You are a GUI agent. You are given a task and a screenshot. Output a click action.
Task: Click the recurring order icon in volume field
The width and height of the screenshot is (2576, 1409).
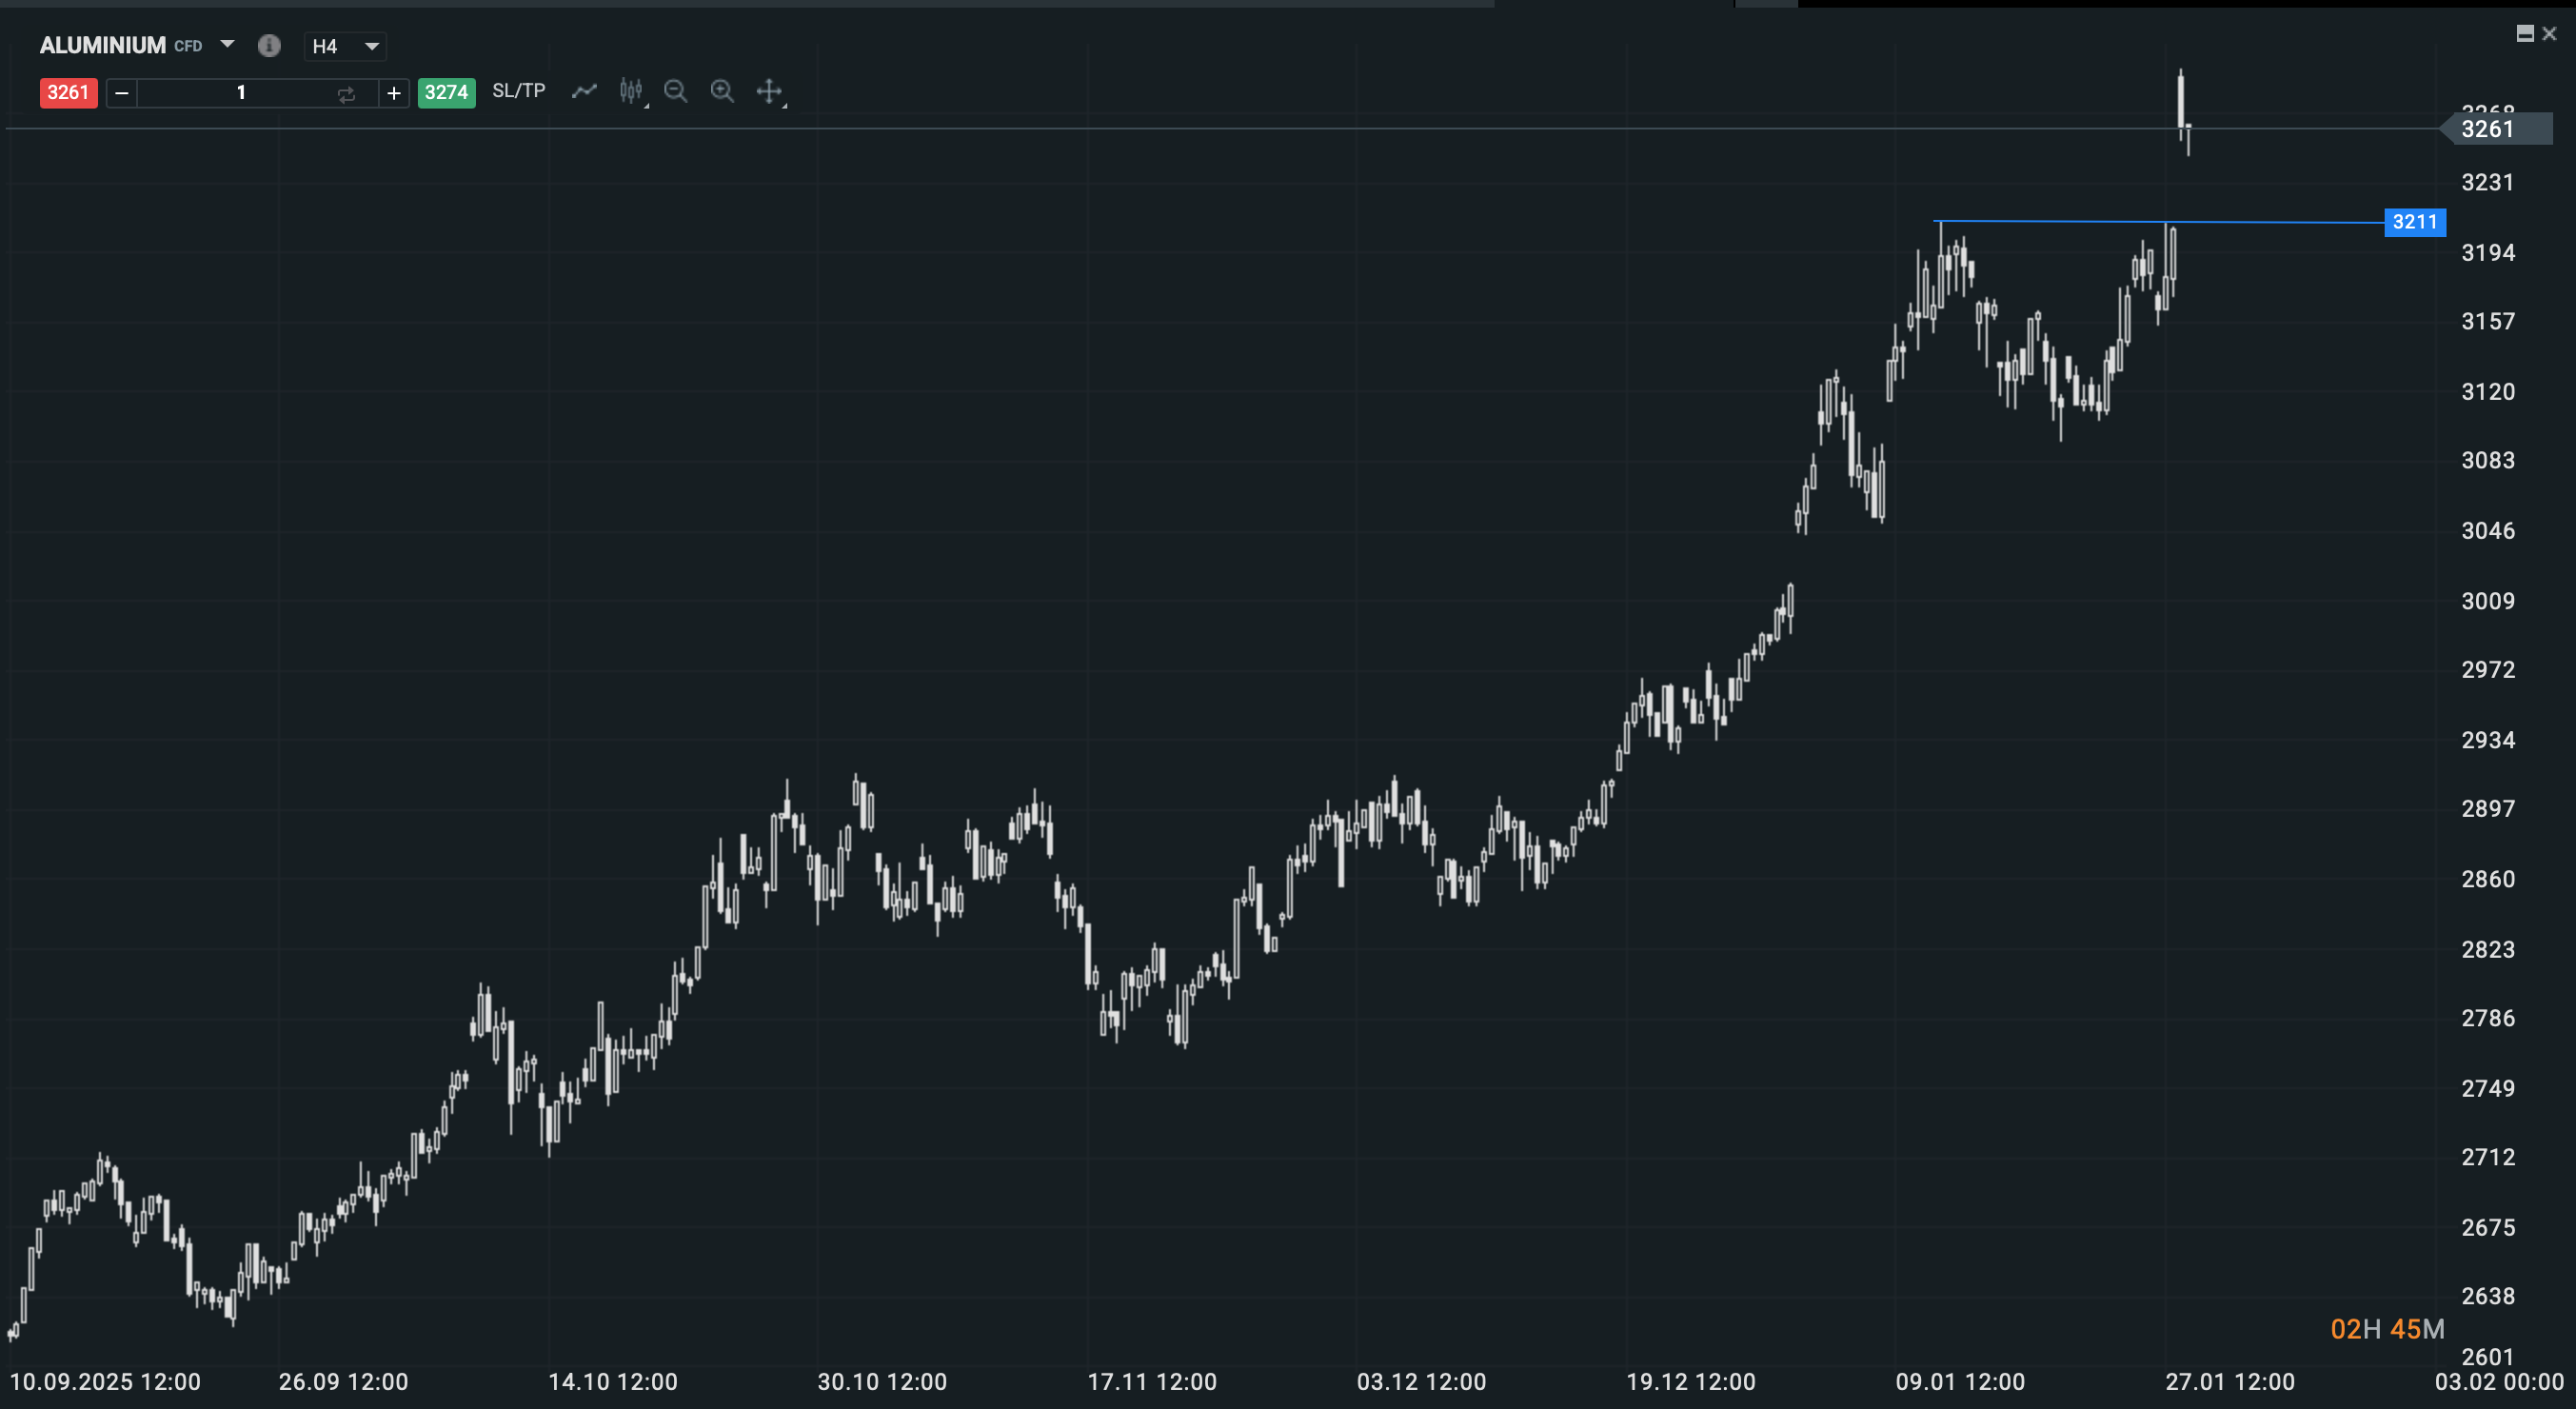pos(346,92)
